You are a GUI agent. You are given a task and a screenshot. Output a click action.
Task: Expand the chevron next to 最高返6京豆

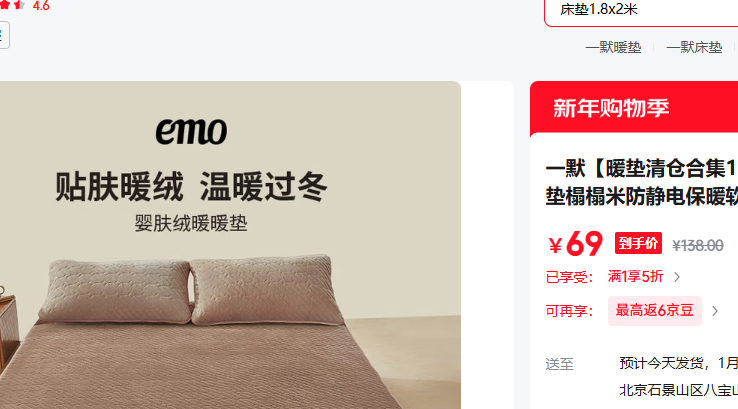pos(715,311)
